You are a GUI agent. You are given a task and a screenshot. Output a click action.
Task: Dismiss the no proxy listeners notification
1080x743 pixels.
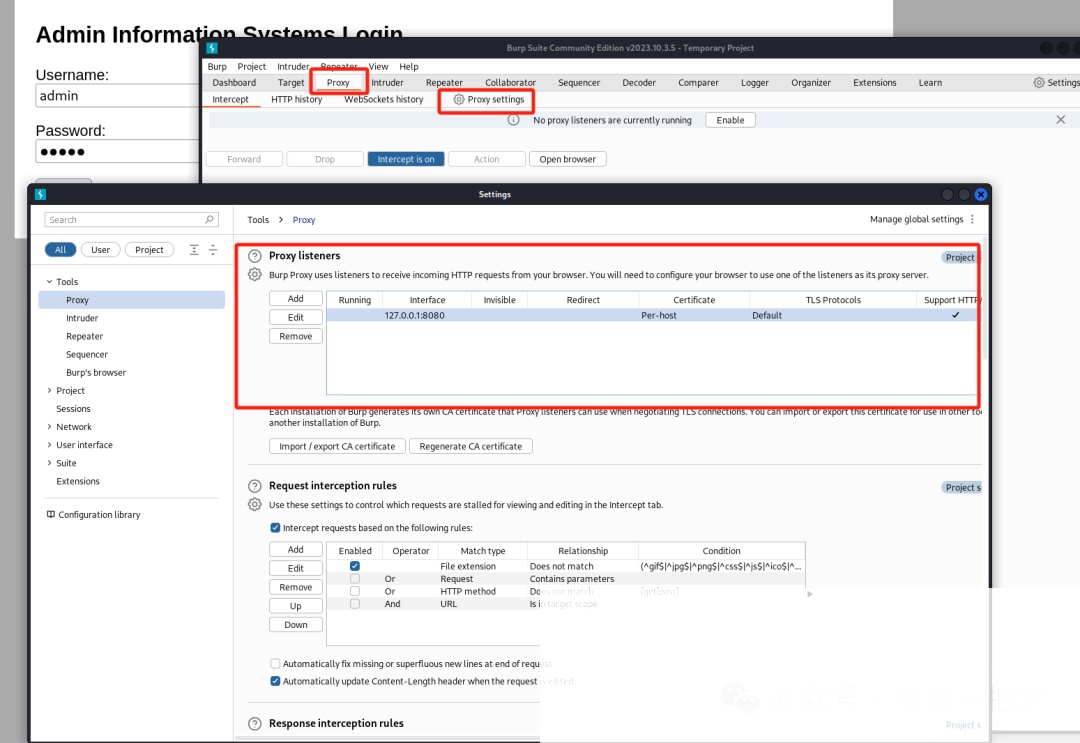(x=1061, y=120)
